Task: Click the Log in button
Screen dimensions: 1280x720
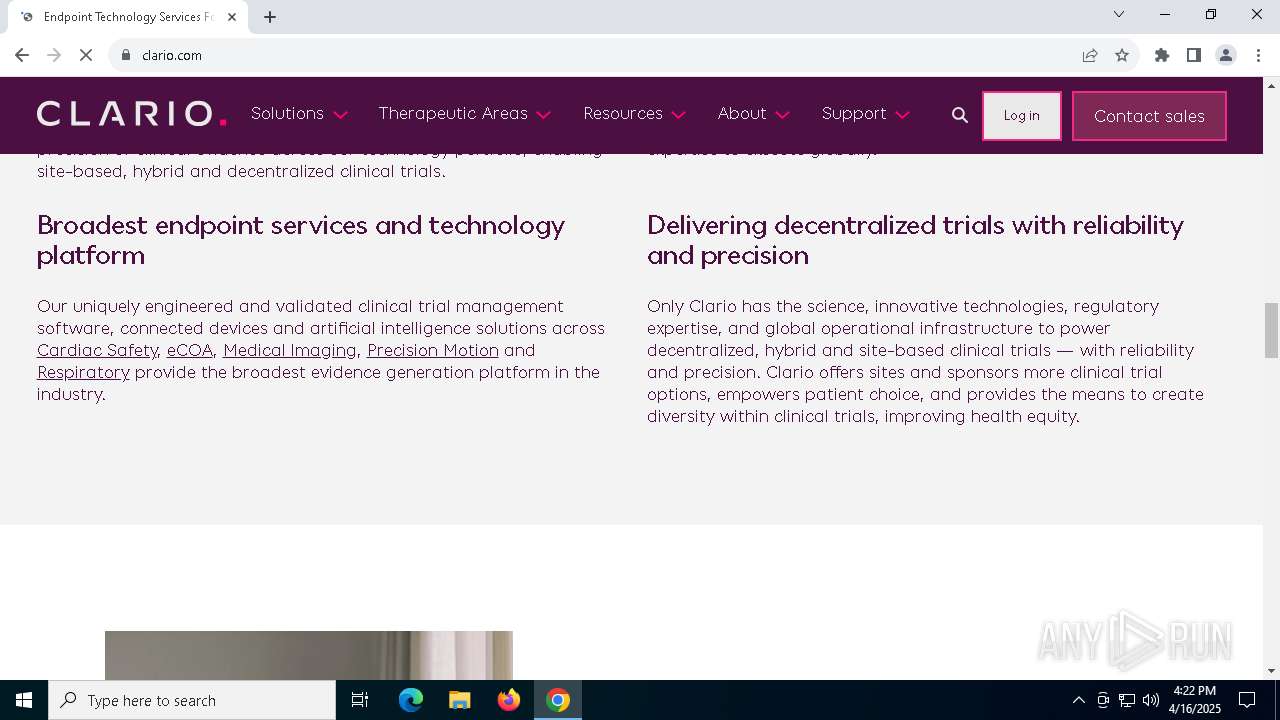Action: [x=1022, y=116]
